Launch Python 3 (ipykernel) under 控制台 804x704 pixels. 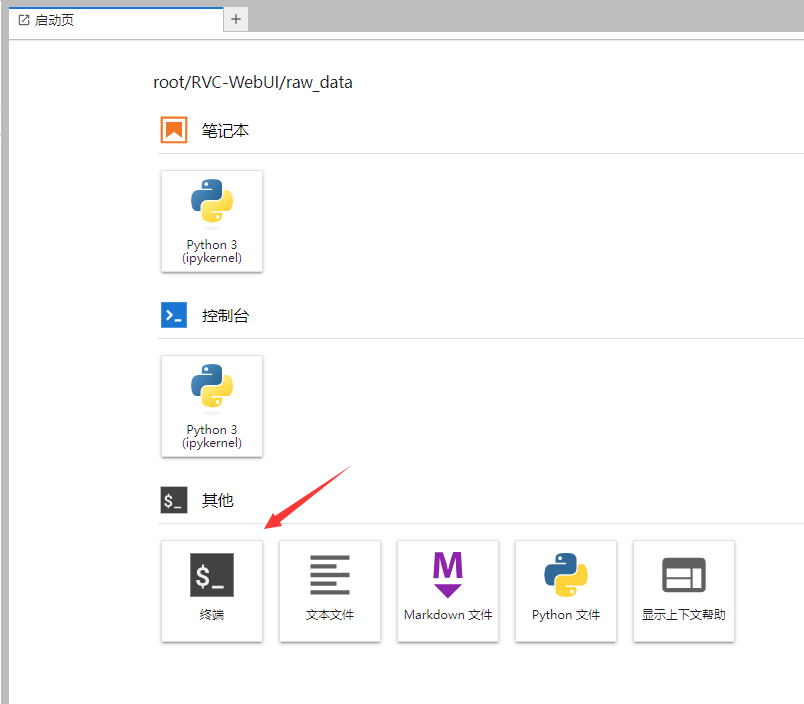pos(212,406)
